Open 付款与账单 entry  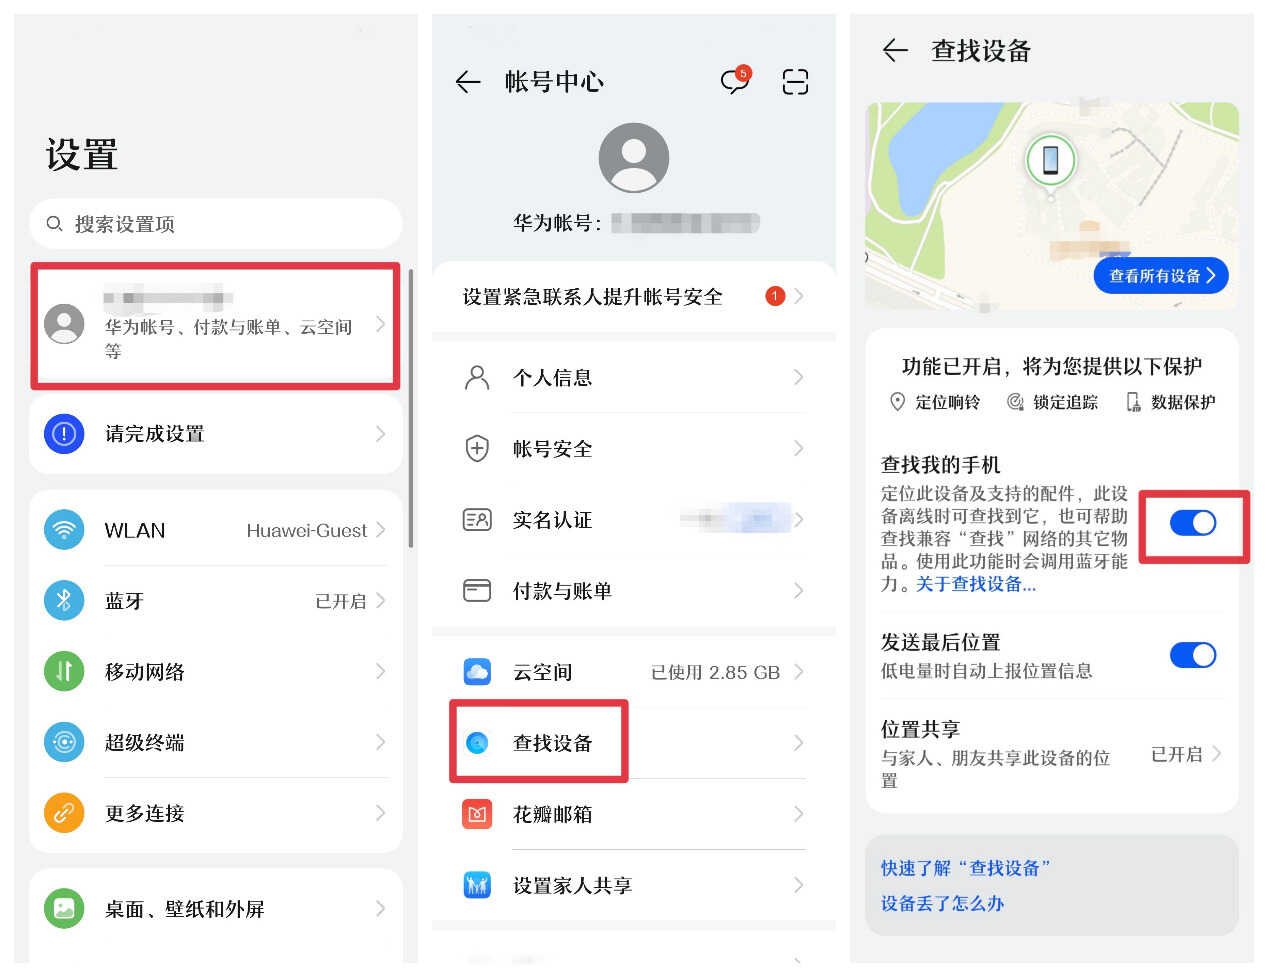coord(634,591)
